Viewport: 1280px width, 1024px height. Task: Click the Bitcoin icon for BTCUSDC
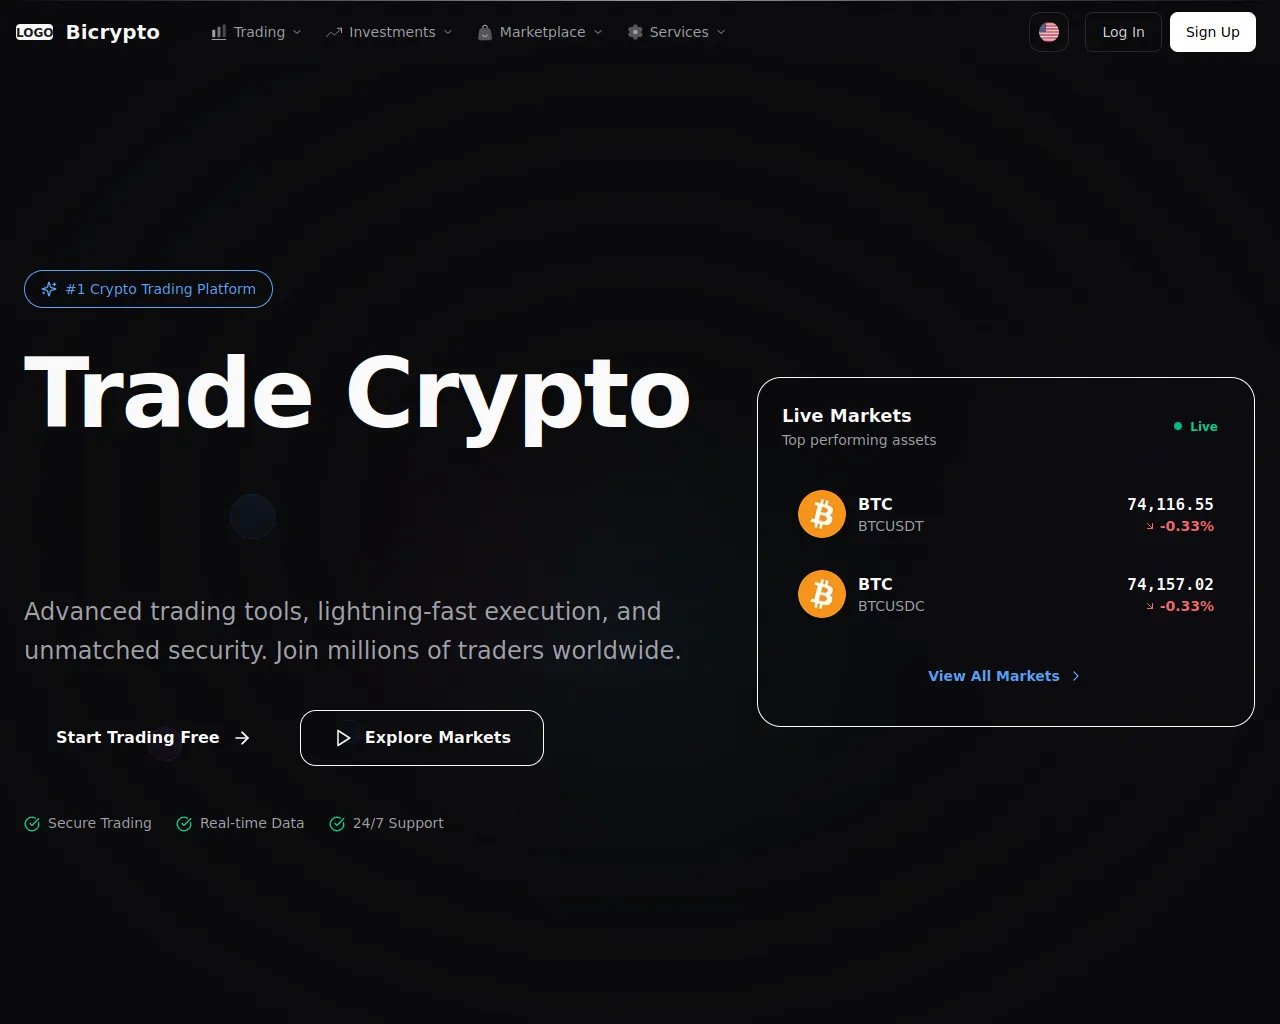click(822, 594)
